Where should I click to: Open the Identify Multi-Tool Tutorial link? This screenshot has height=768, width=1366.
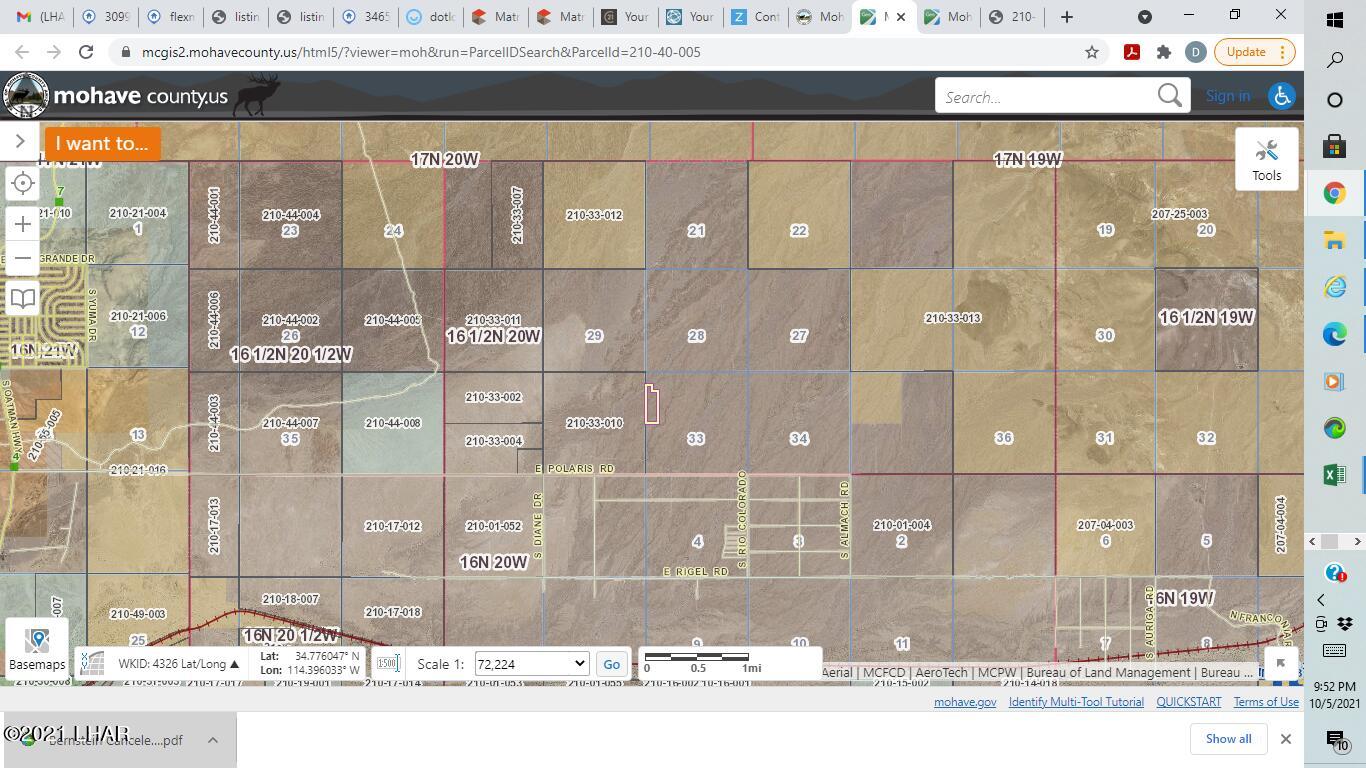pos(1076,702)
